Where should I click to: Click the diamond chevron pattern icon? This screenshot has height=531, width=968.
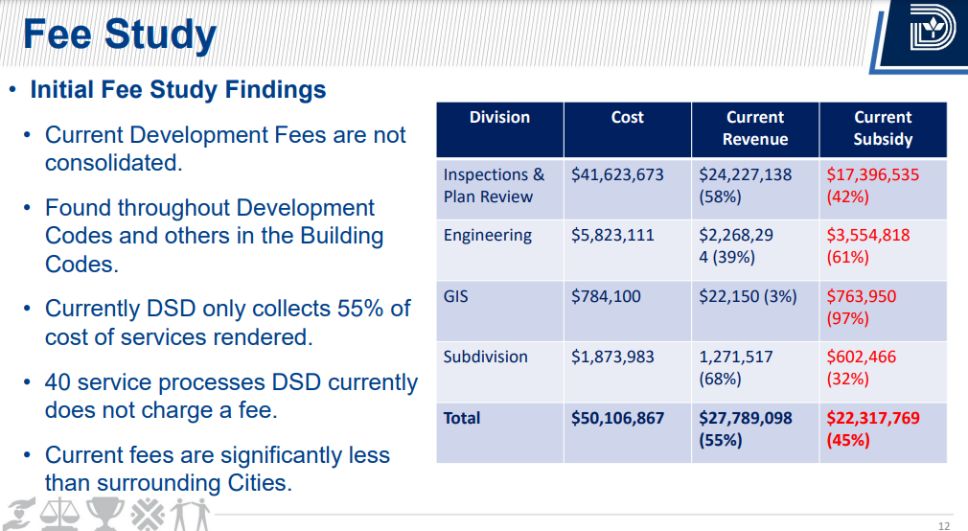pyautogui.click(x=146, y=513)
